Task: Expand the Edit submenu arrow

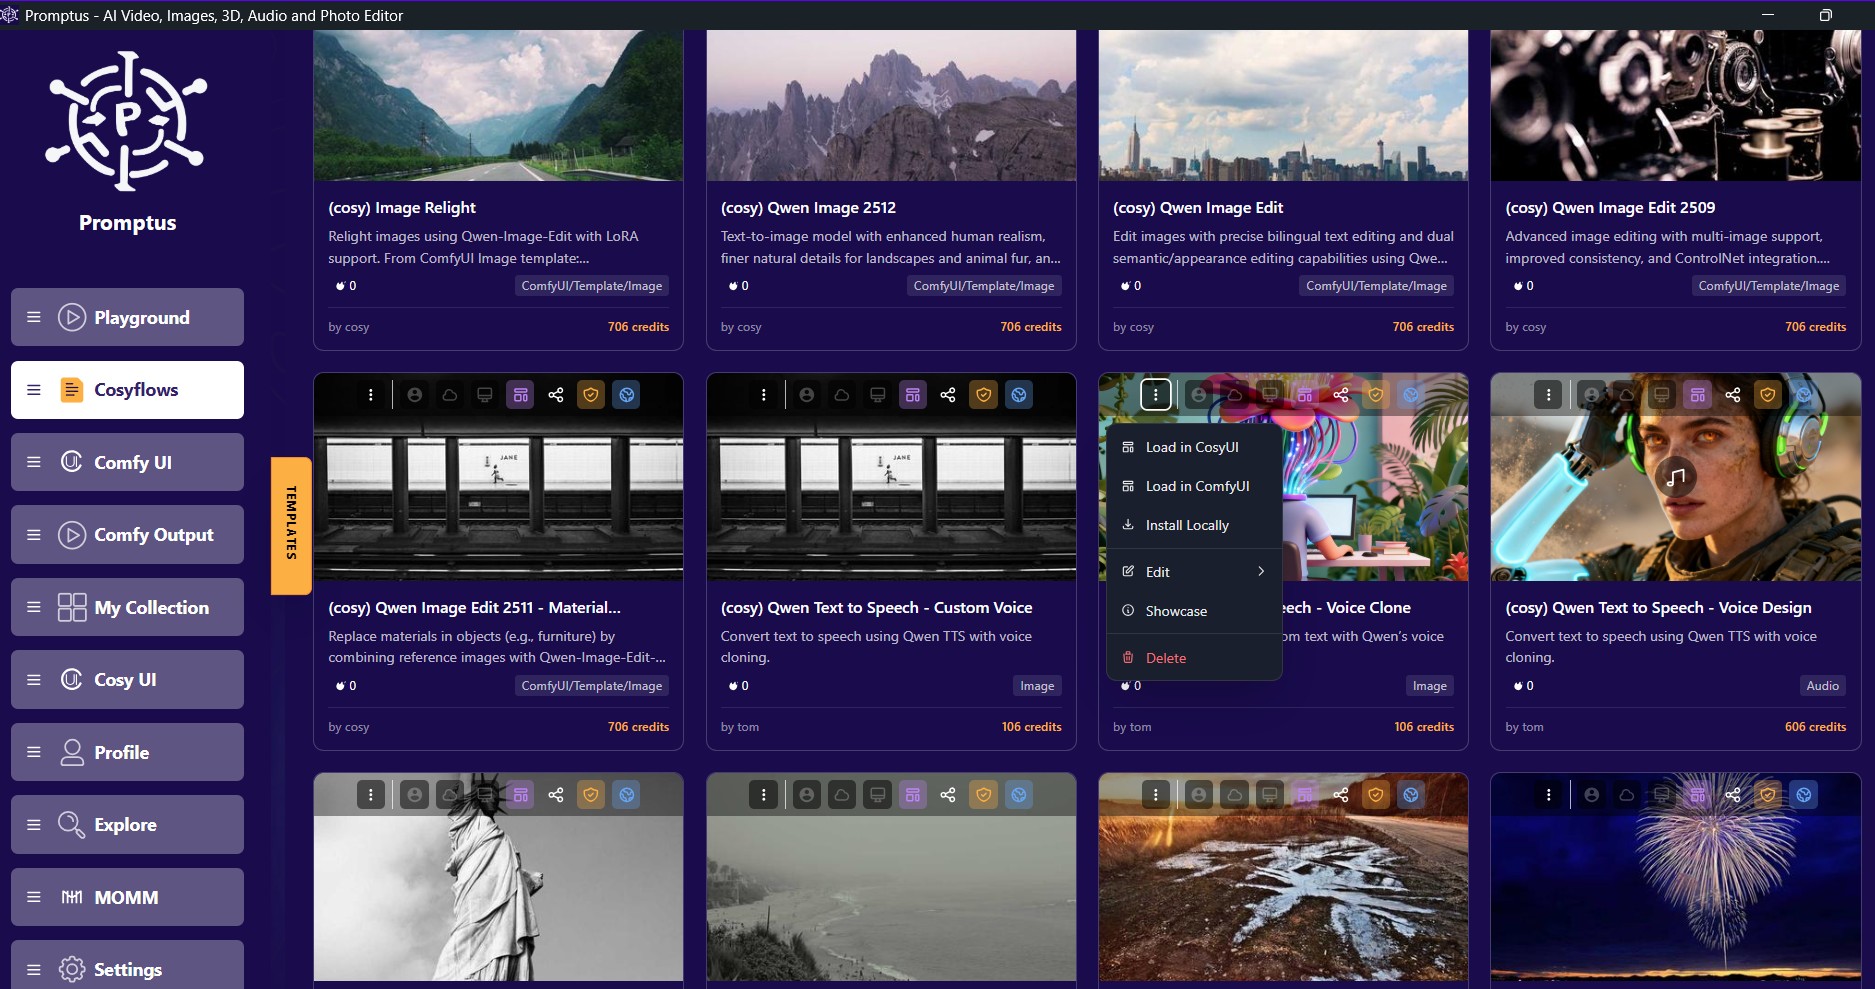Action: (1261, 572)
